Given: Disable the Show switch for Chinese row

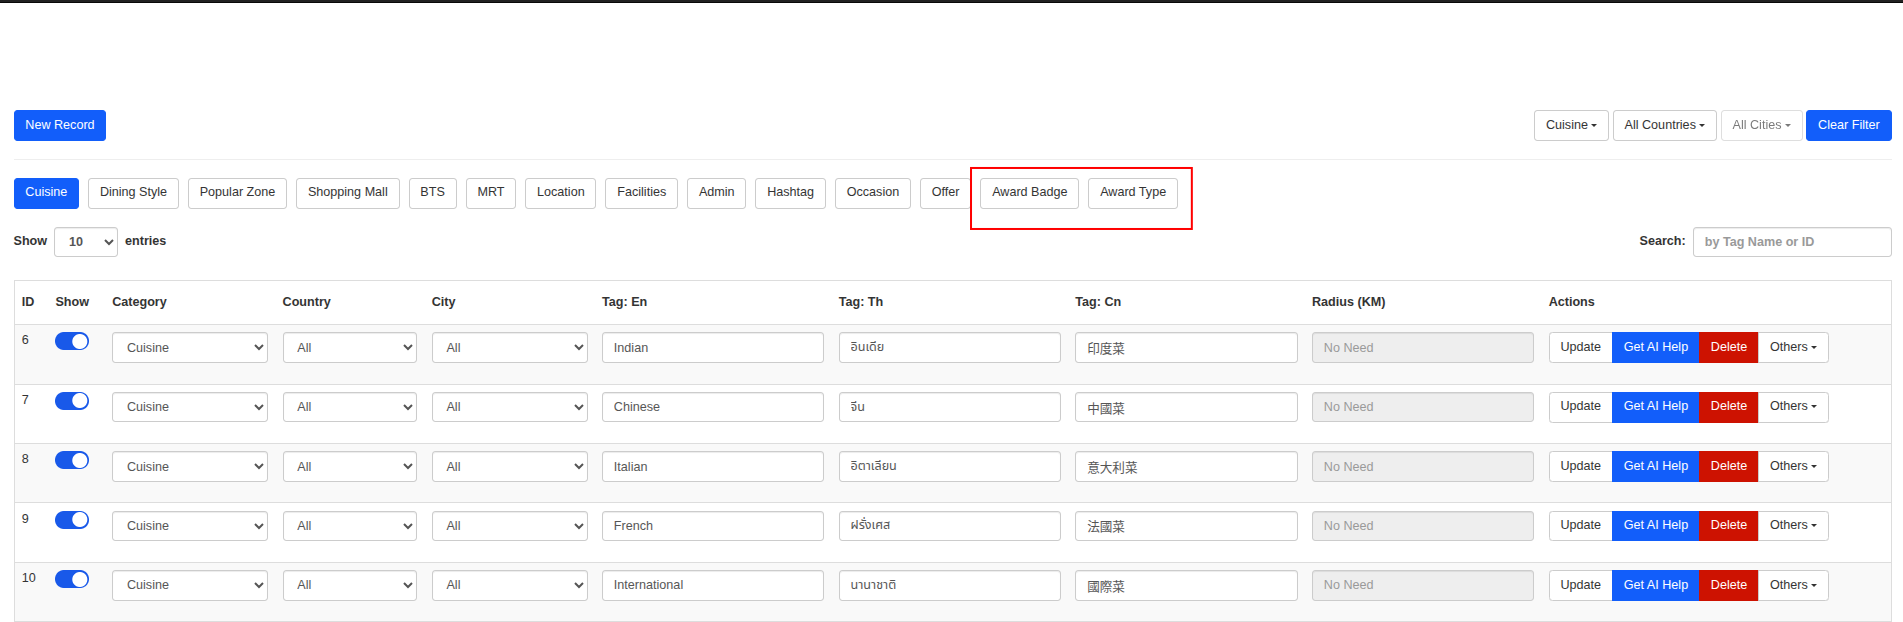Looking at the screenshot, I should click(72, 401).
